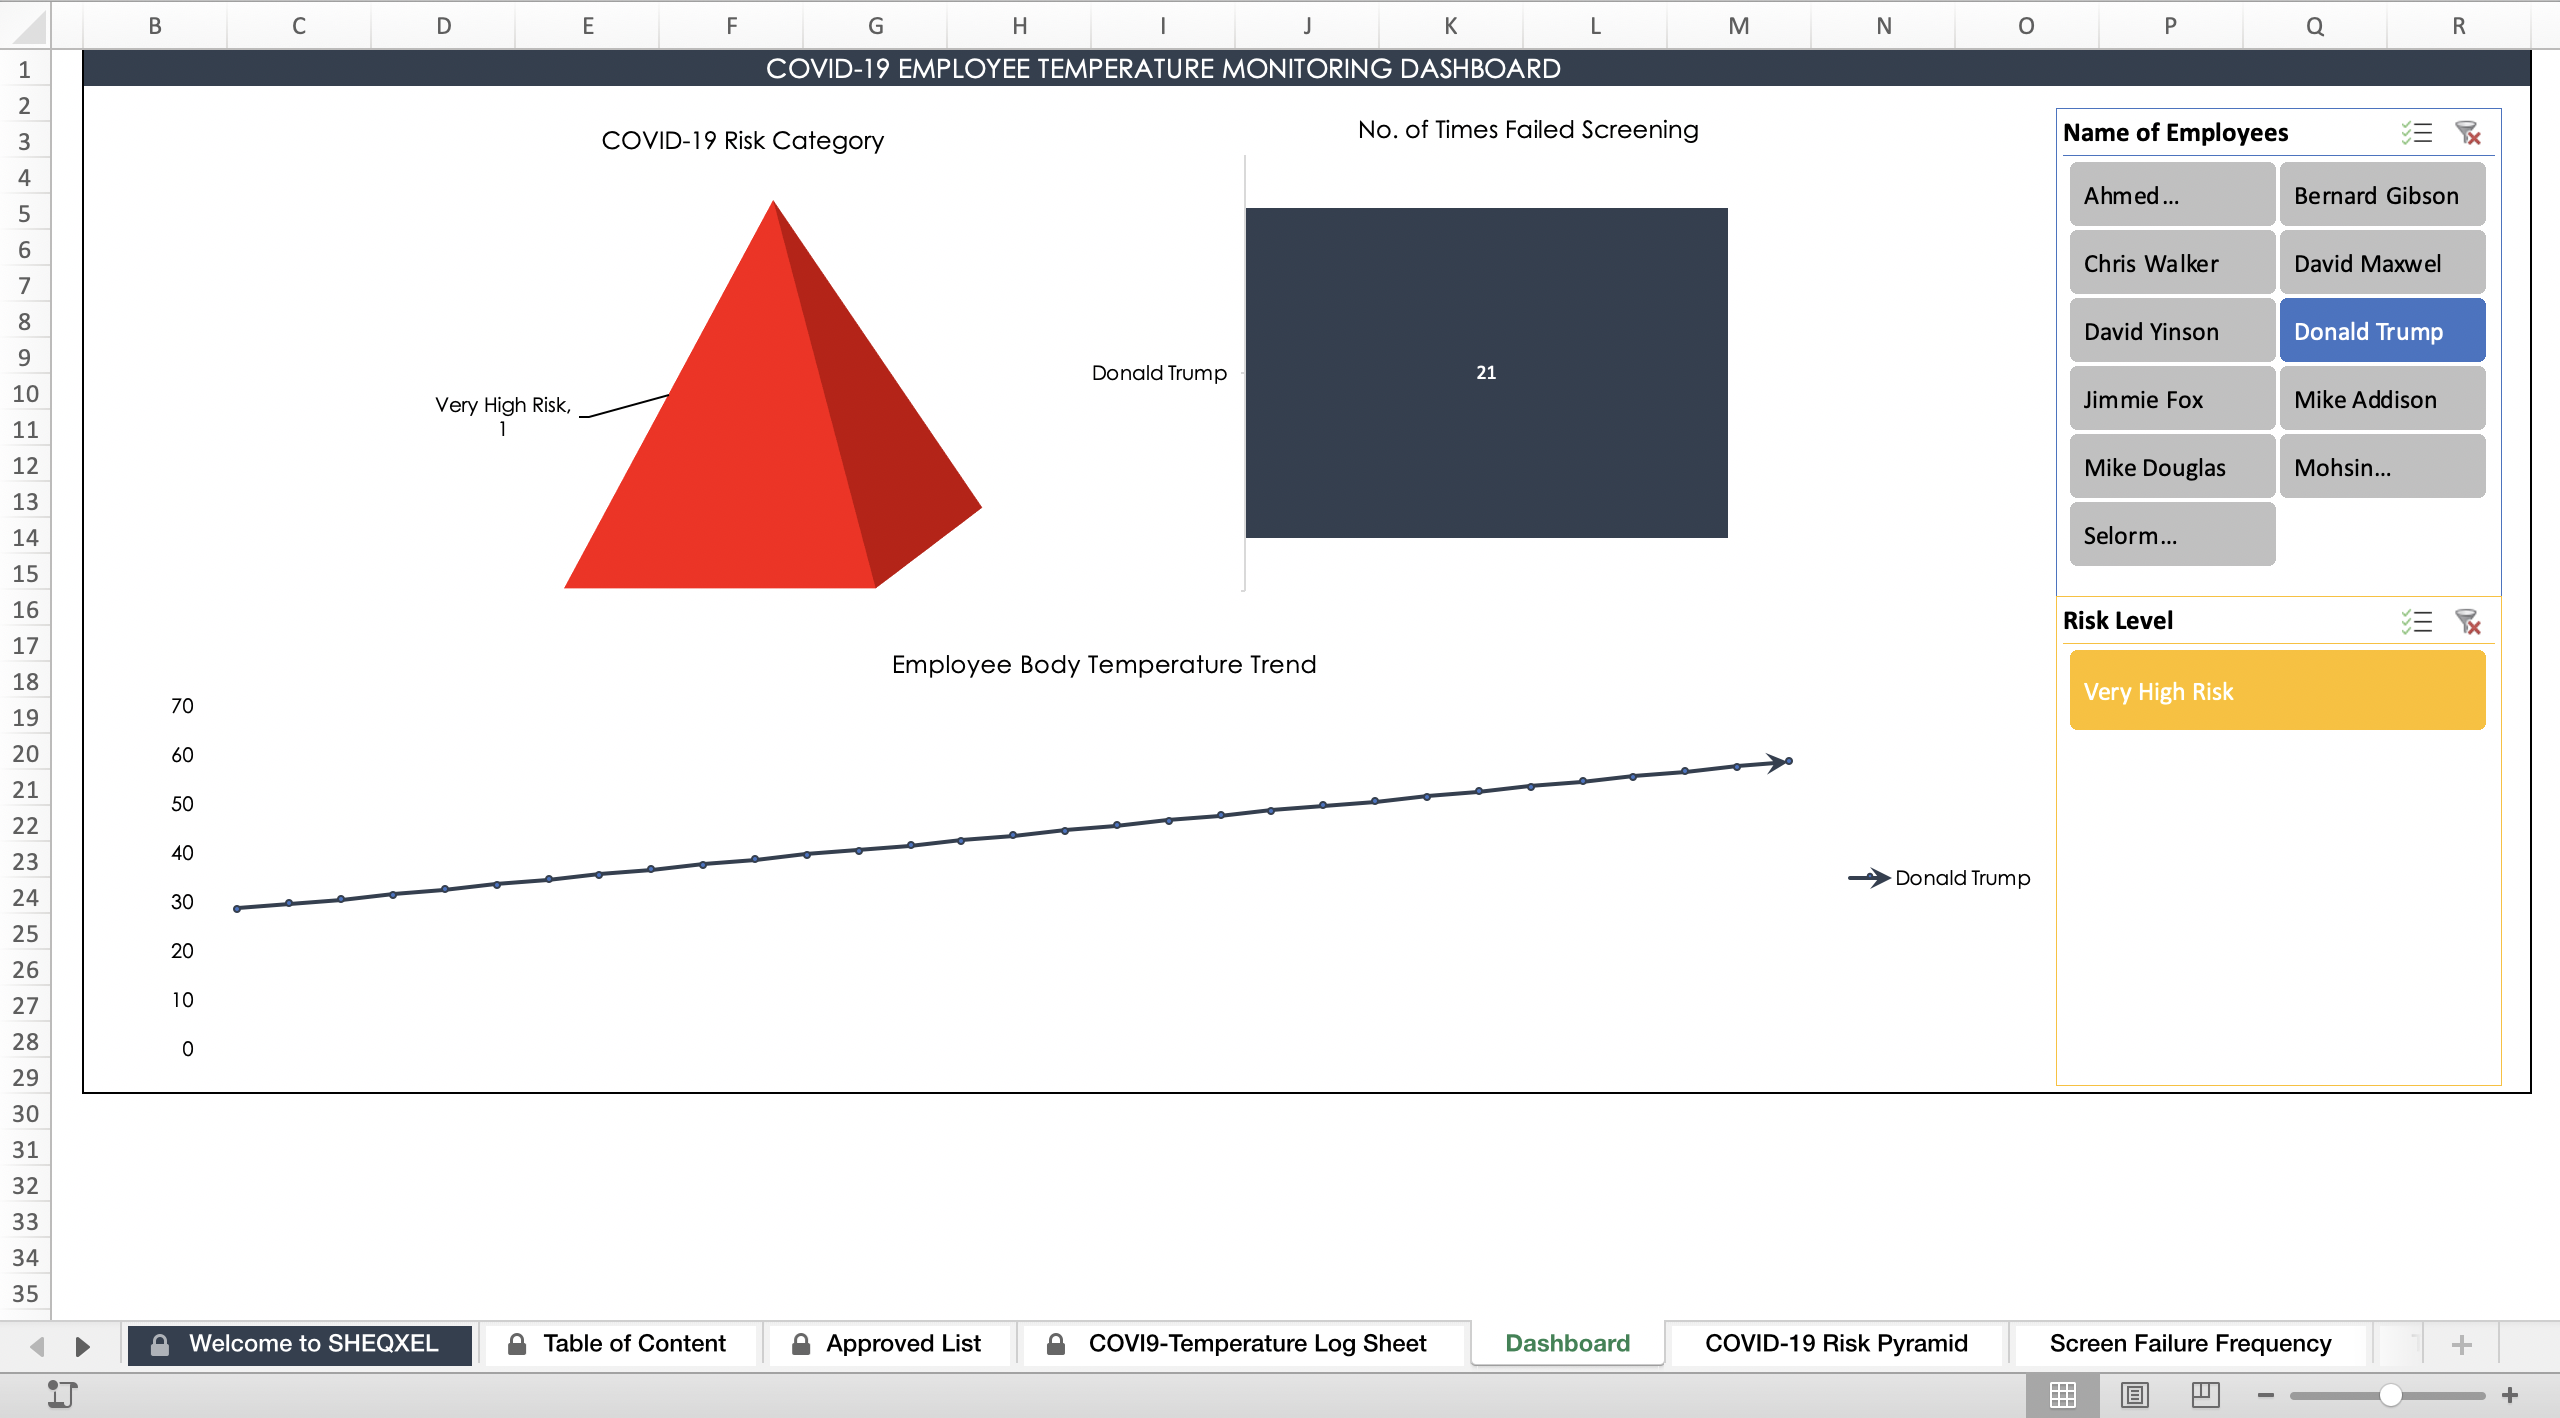This screenshot has width=2560, height=1418.
Task: Open the COVID-19 Risk Pyramid tab
Action: [1836, 1344]
